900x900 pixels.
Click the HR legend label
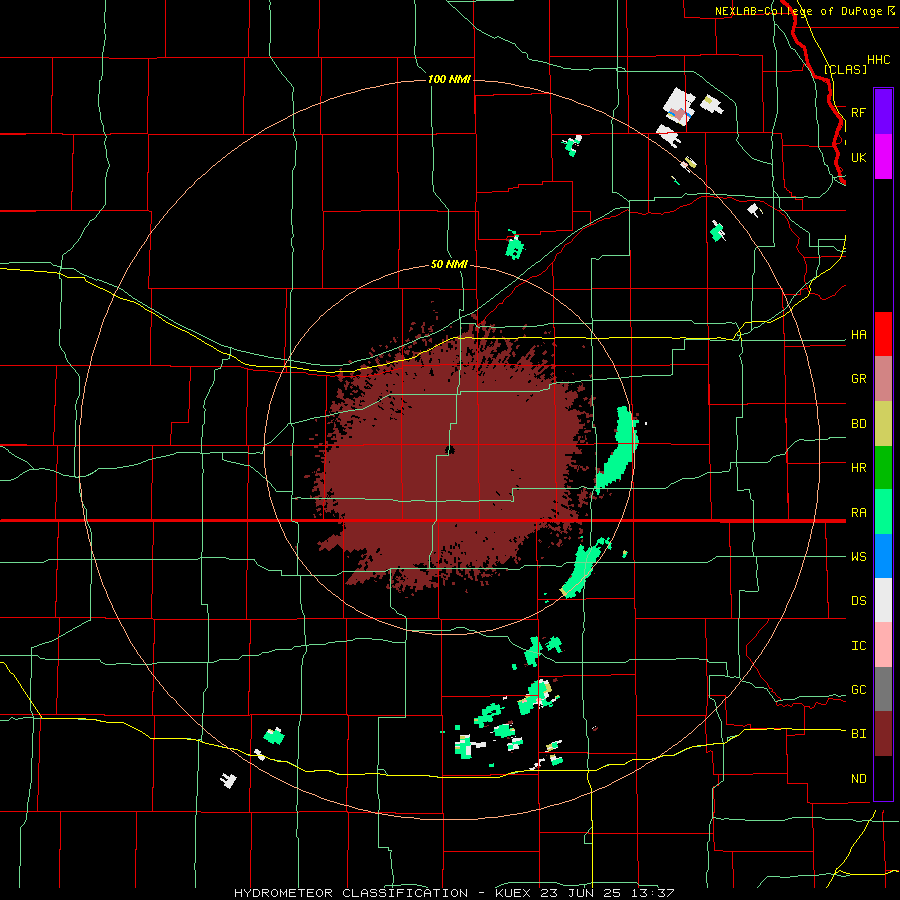[x=858, y=468]
